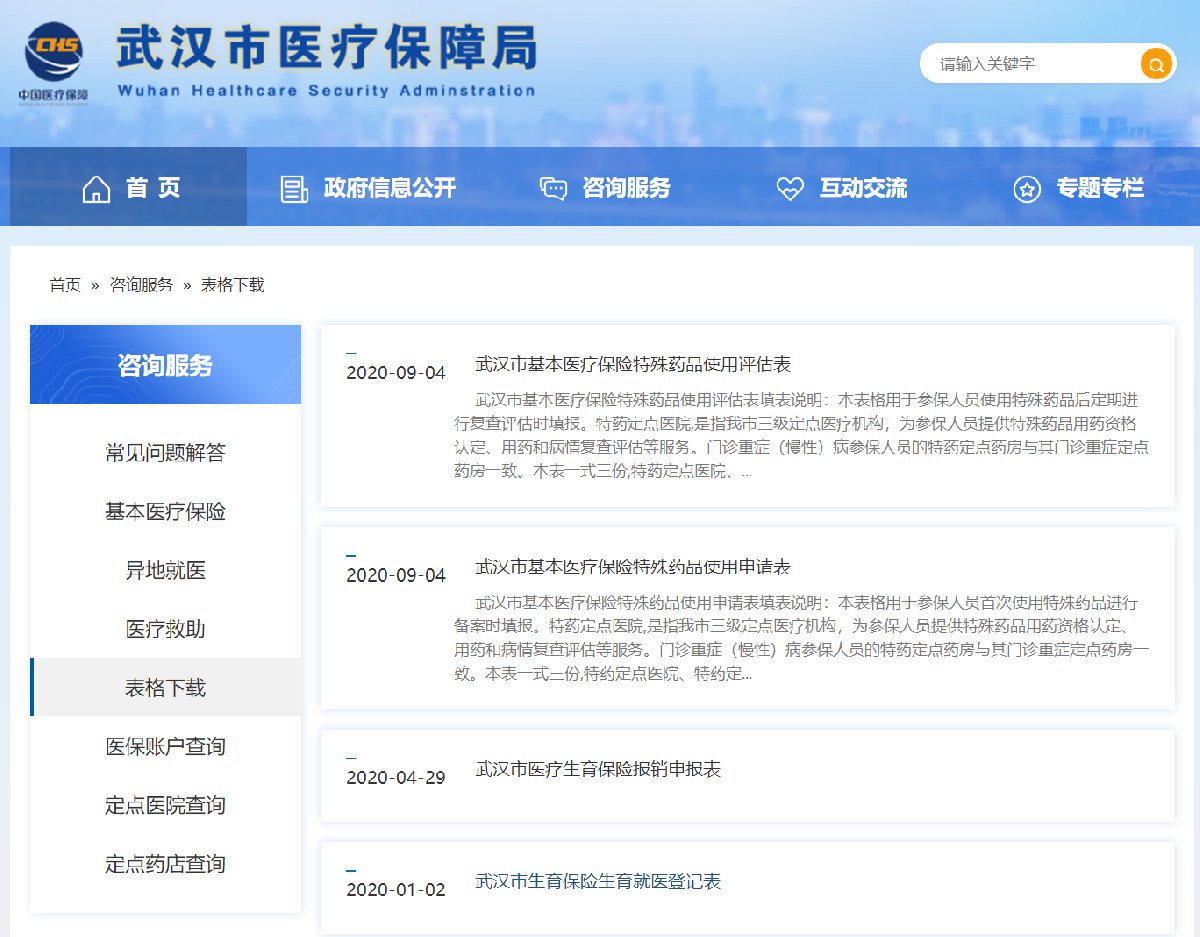1200x937 pixels.
Task: Click the document icon beside 政府信息公开
Action: [x=294, y=188]
